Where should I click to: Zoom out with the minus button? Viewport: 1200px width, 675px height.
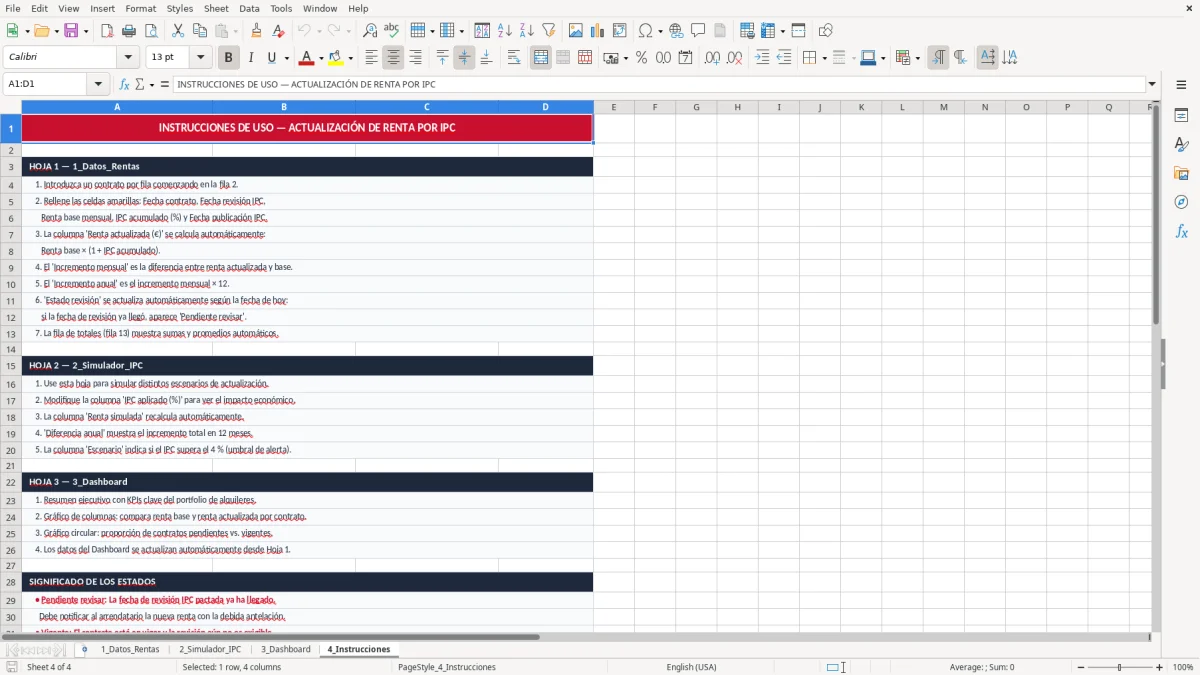[x=1079, y=667]
